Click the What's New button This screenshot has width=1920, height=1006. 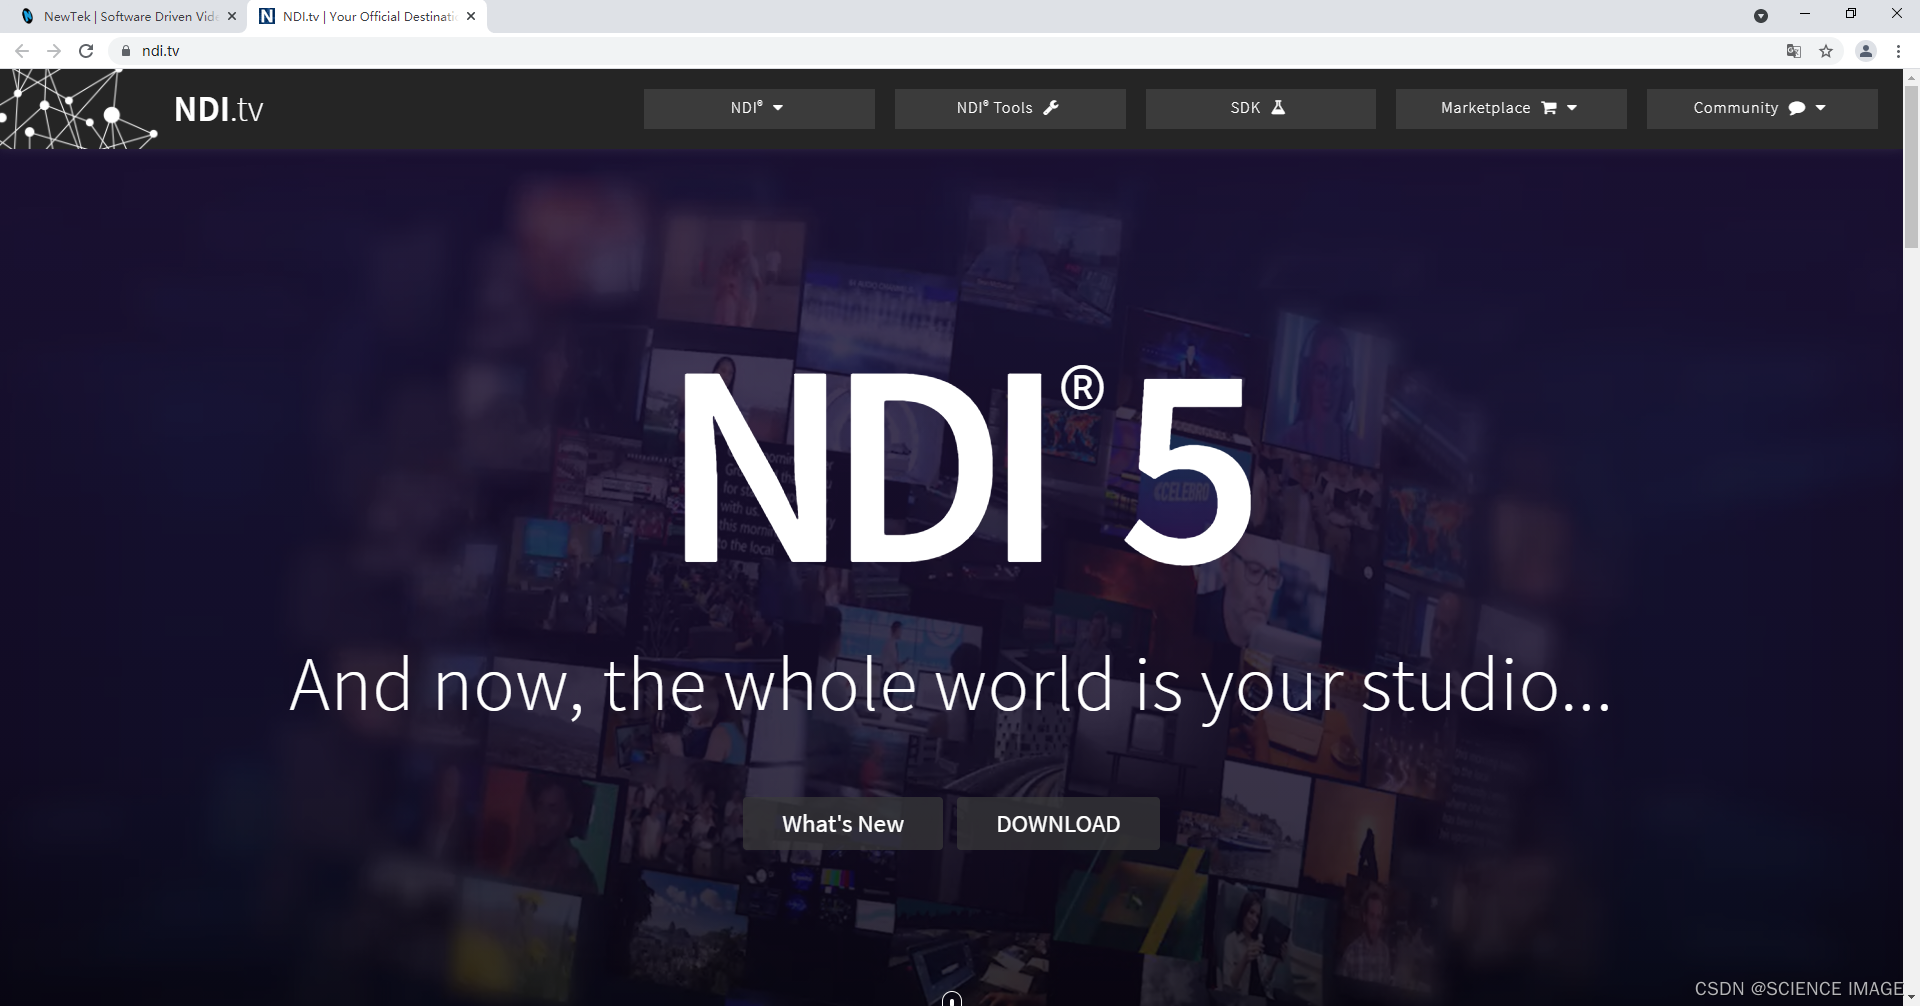point(843,824)
